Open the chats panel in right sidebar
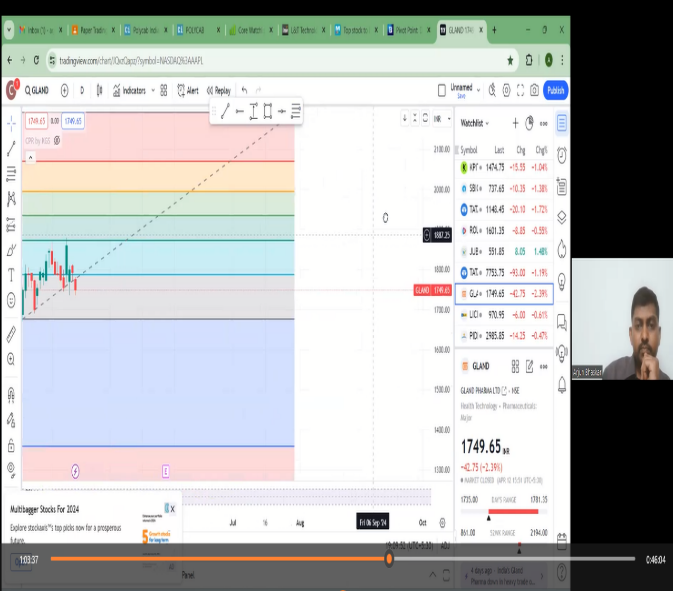The image size is (673, 591). coord(562,322)
